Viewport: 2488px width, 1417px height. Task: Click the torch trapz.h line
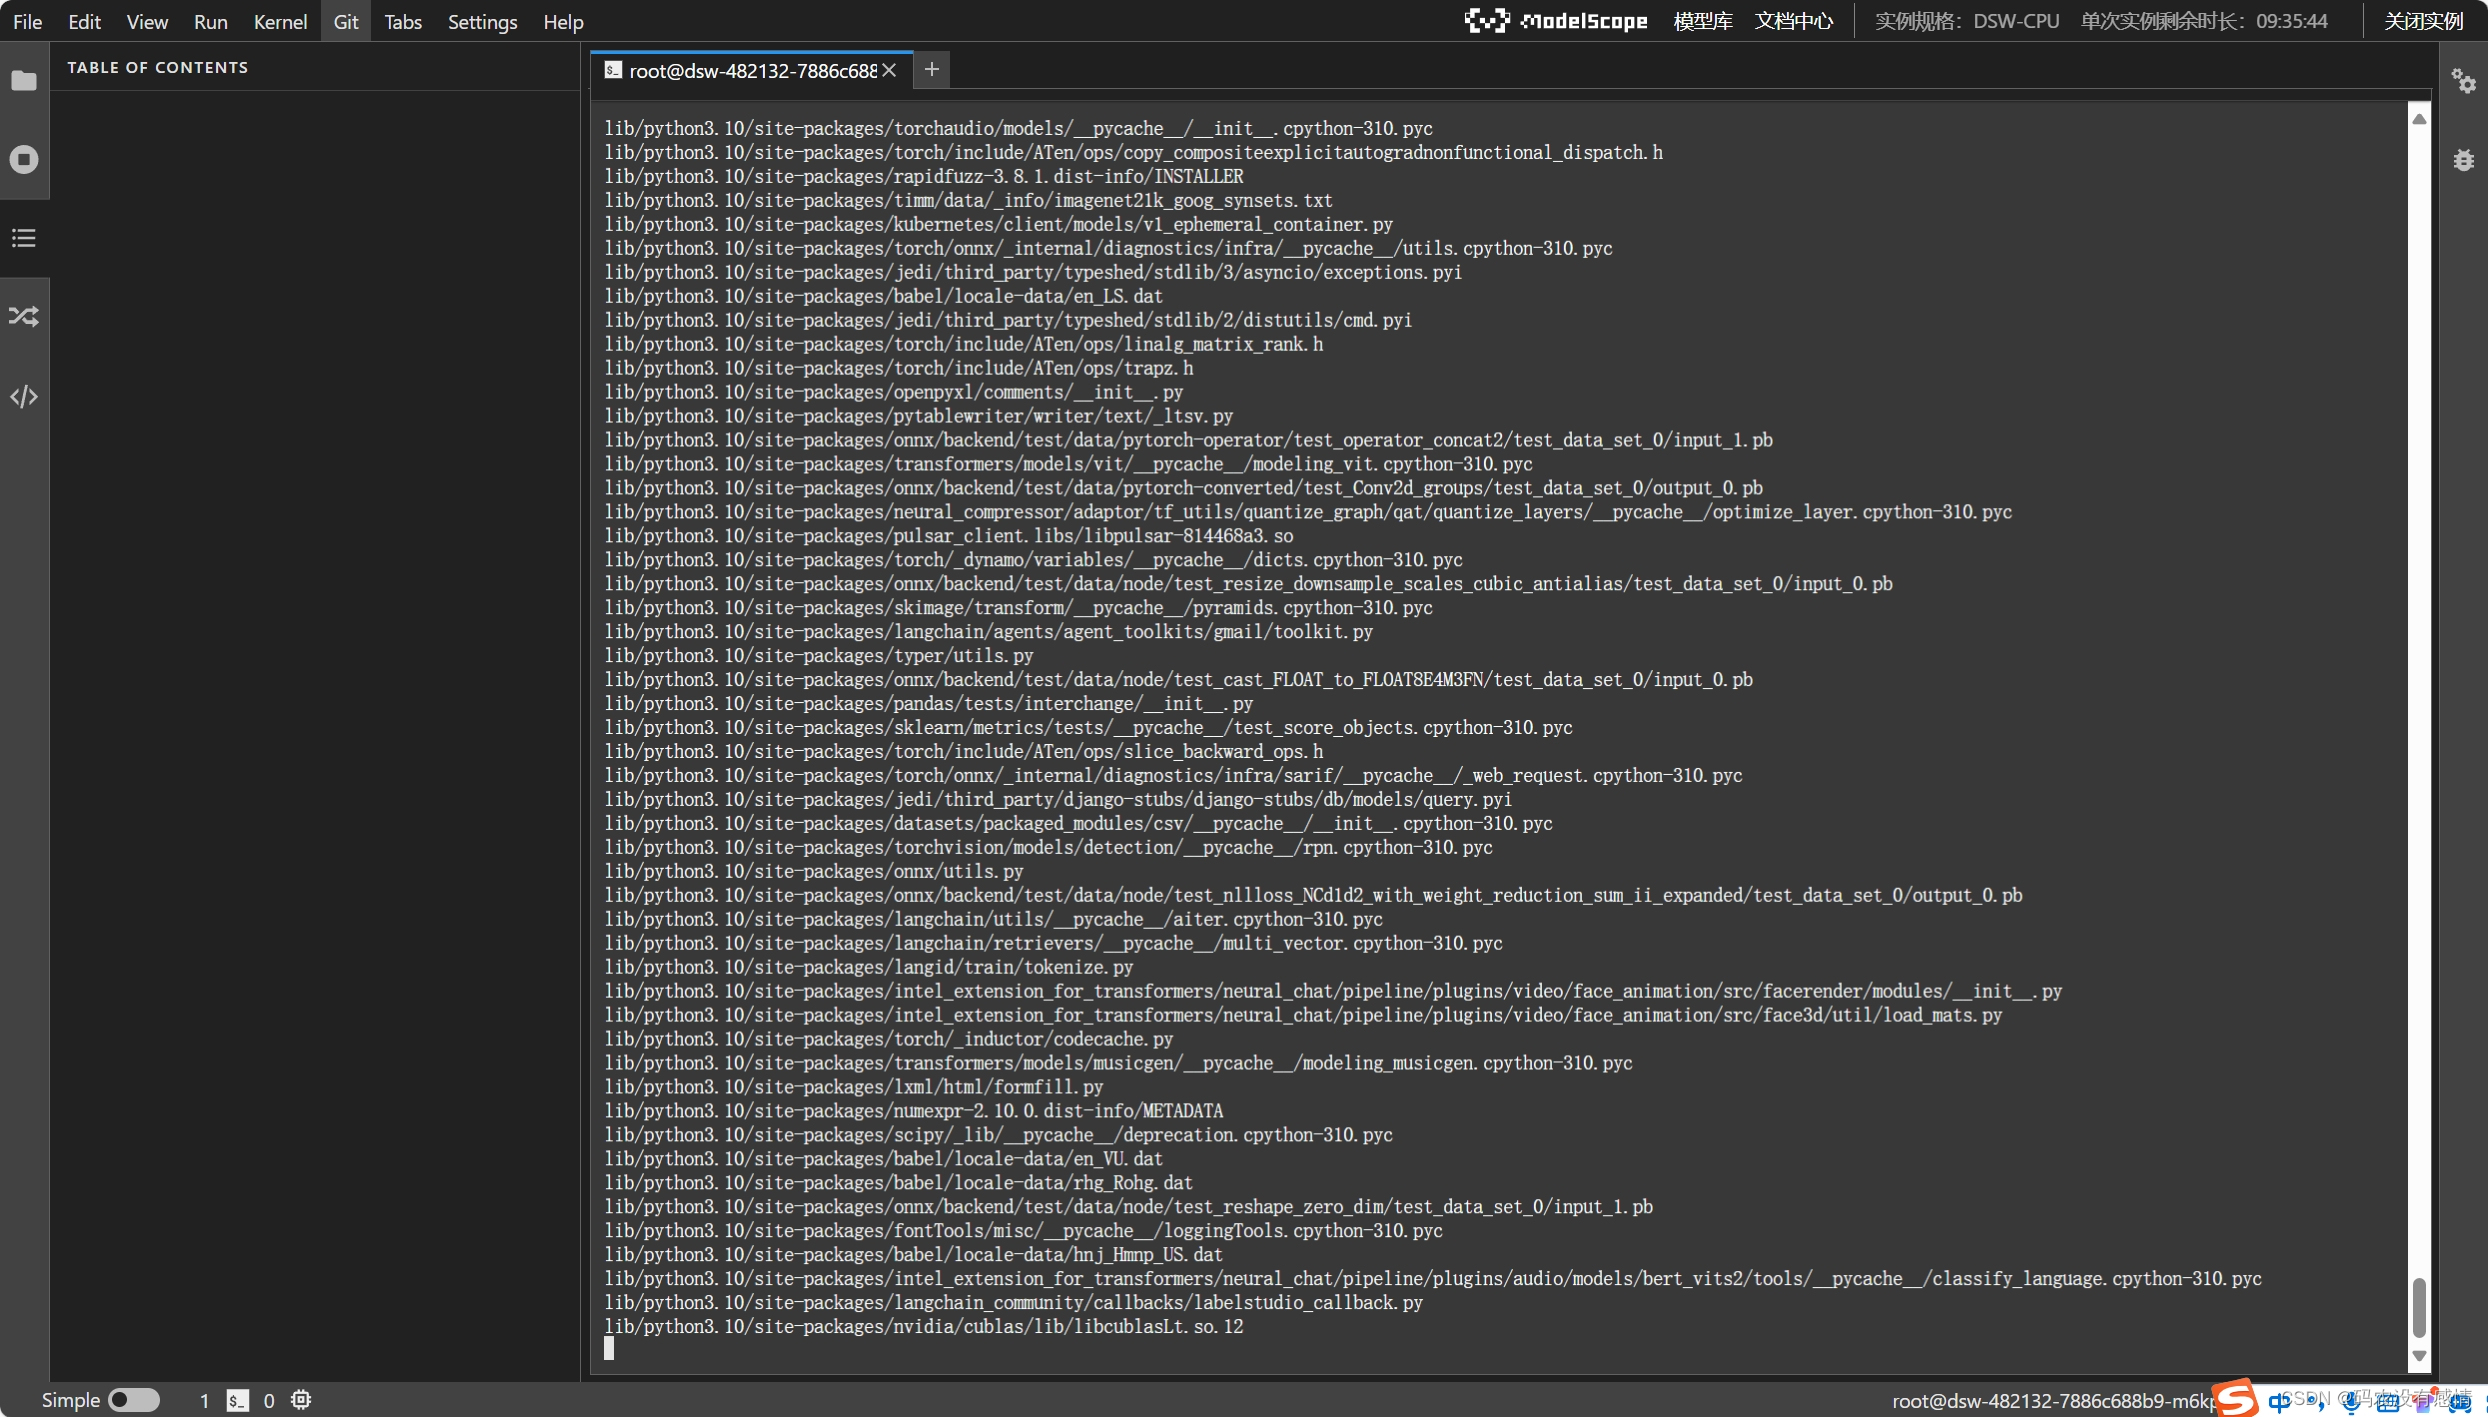pos(898,368)
